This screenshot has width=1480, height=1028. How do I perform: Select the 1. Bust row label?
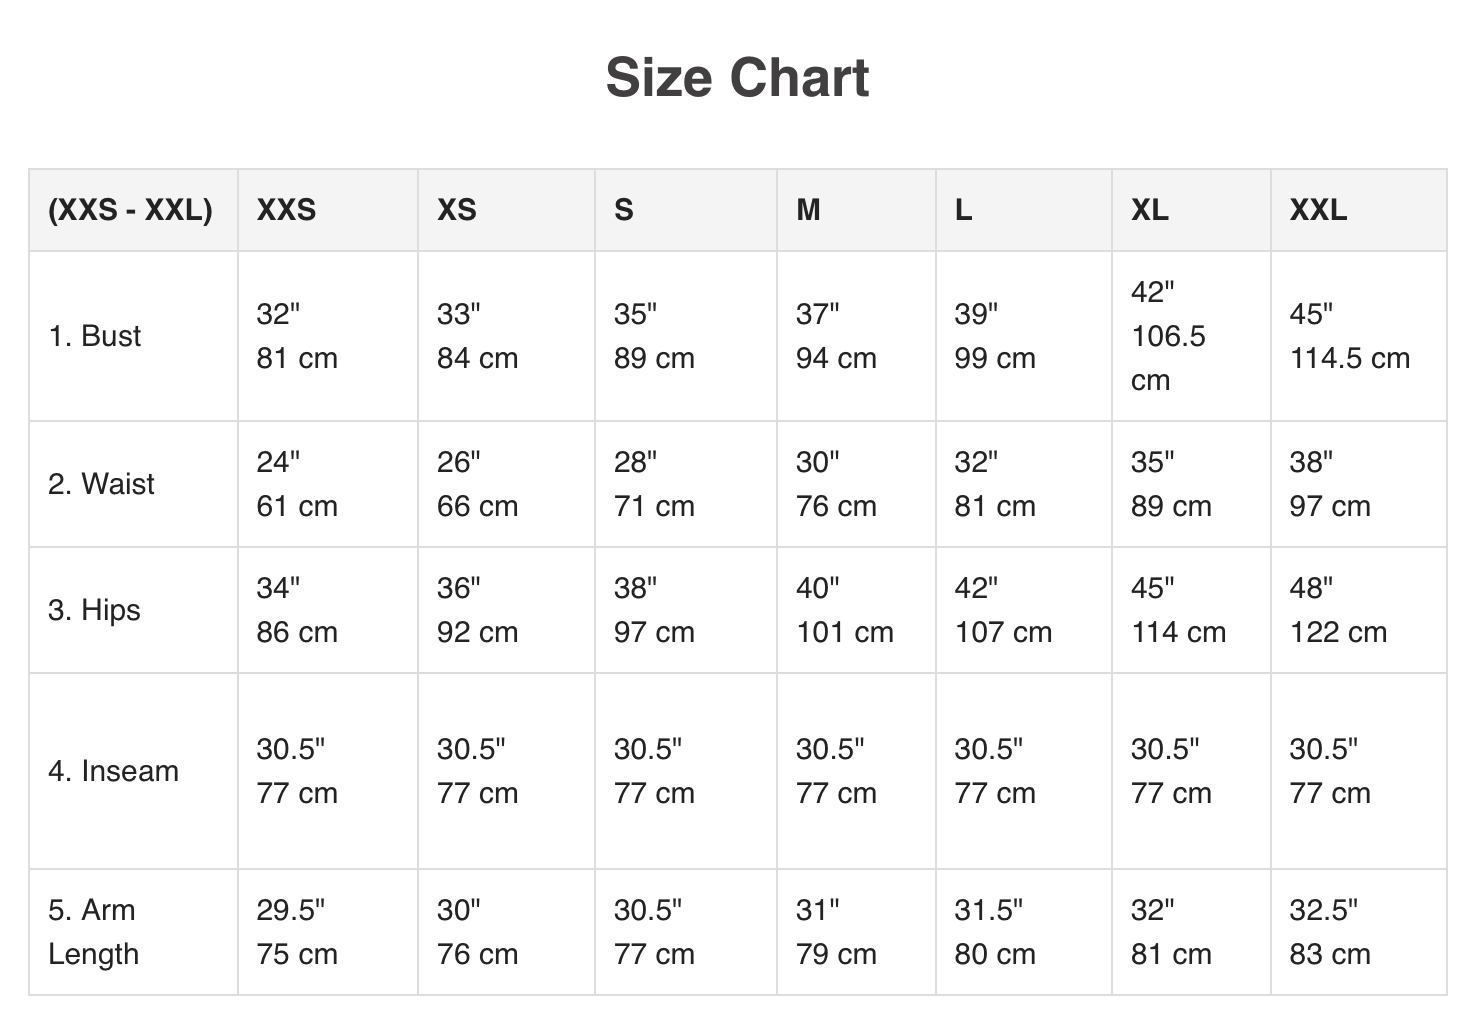click(95, 336)
